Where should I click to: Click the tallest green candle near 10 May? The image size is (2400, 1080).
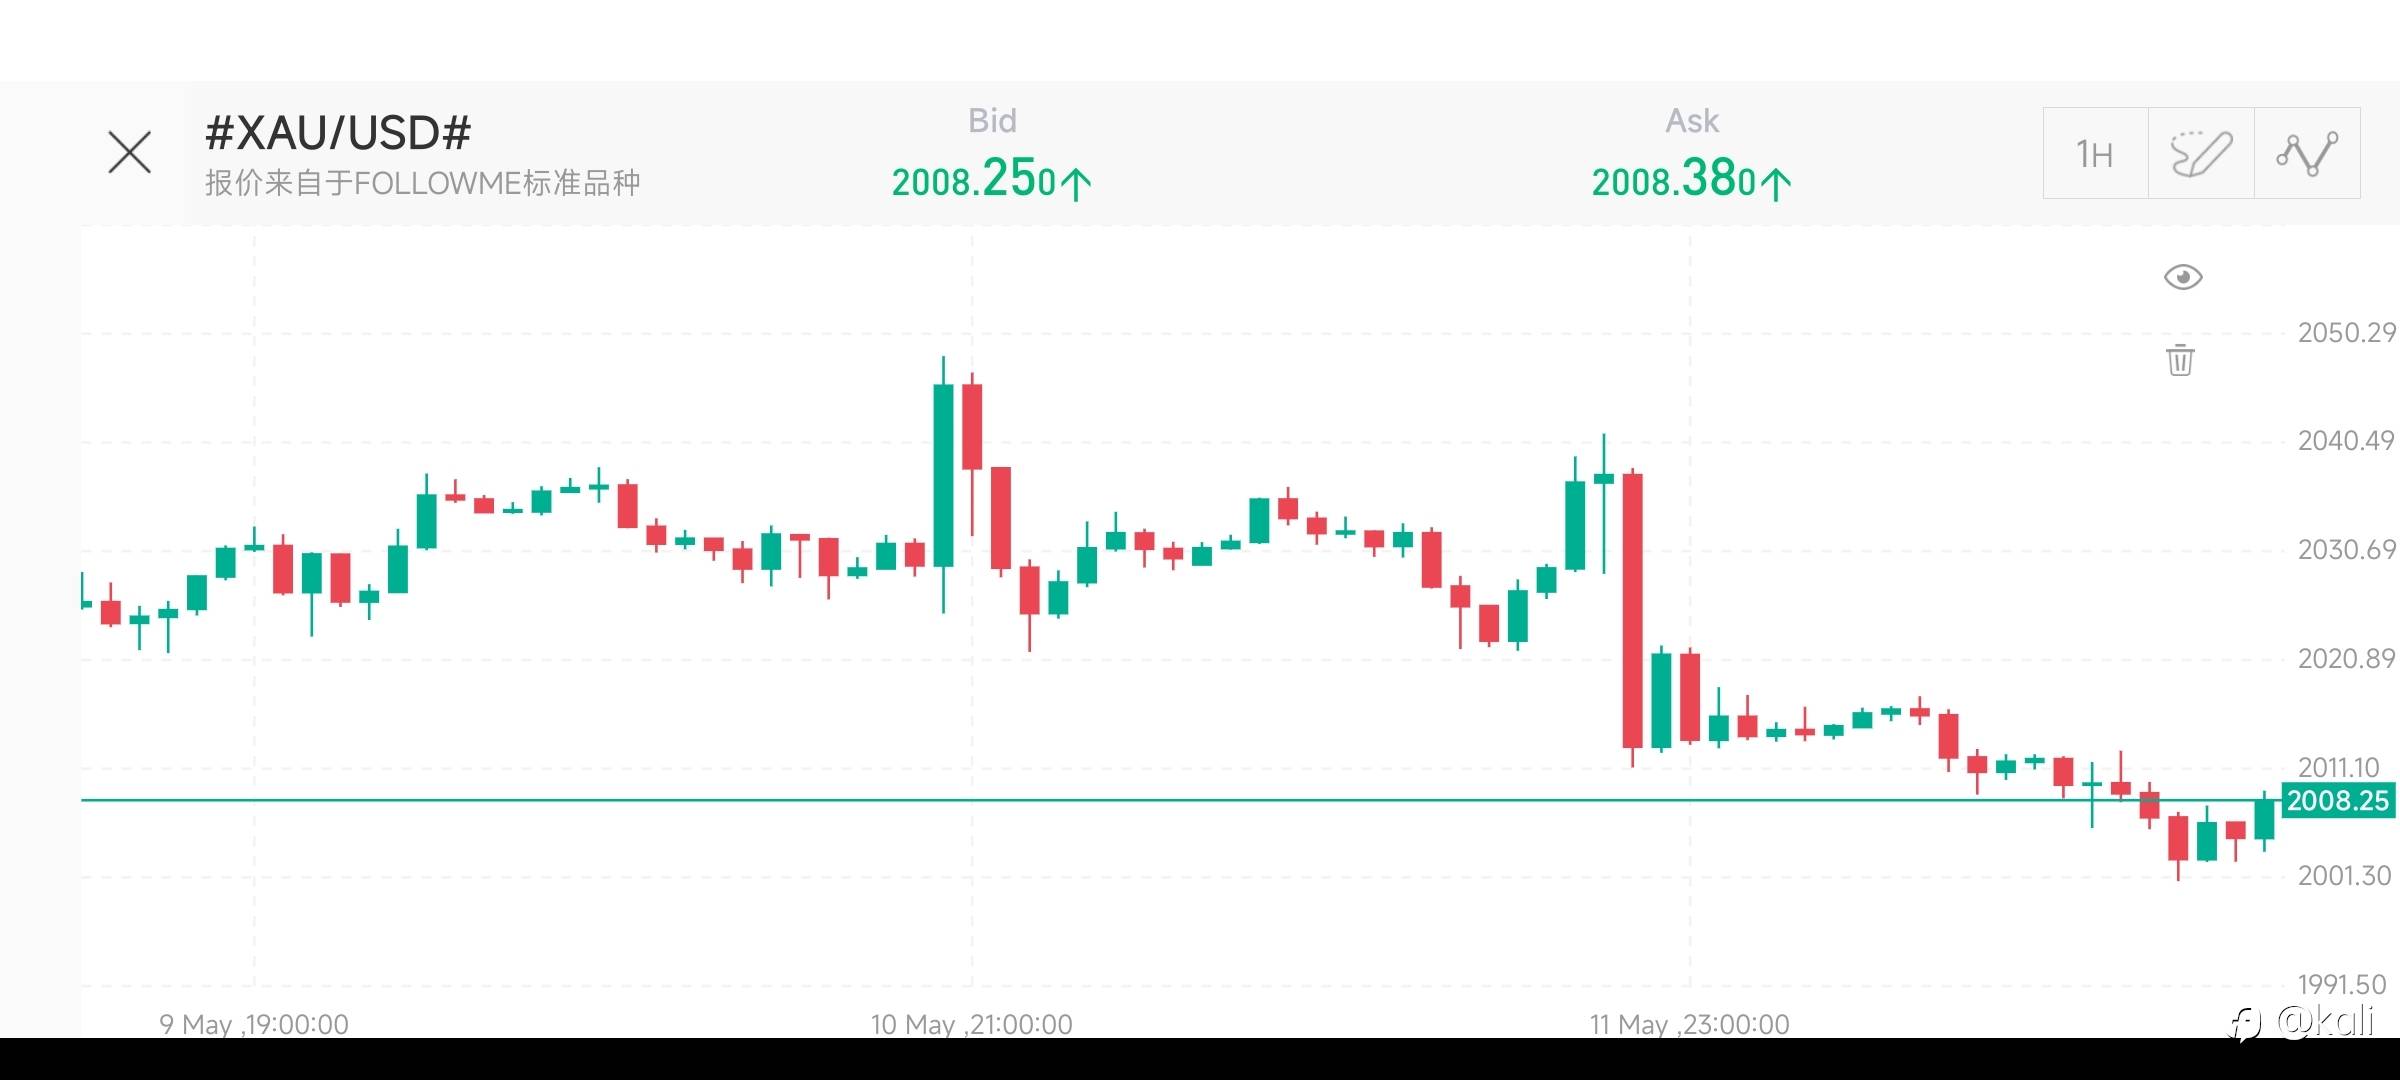click(943, 475)
